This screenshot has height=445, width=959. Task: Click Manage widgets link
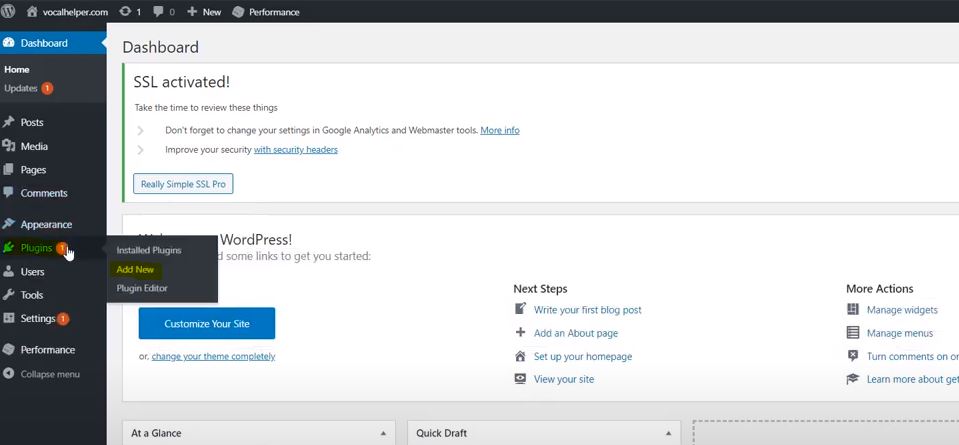pos(902,310)
